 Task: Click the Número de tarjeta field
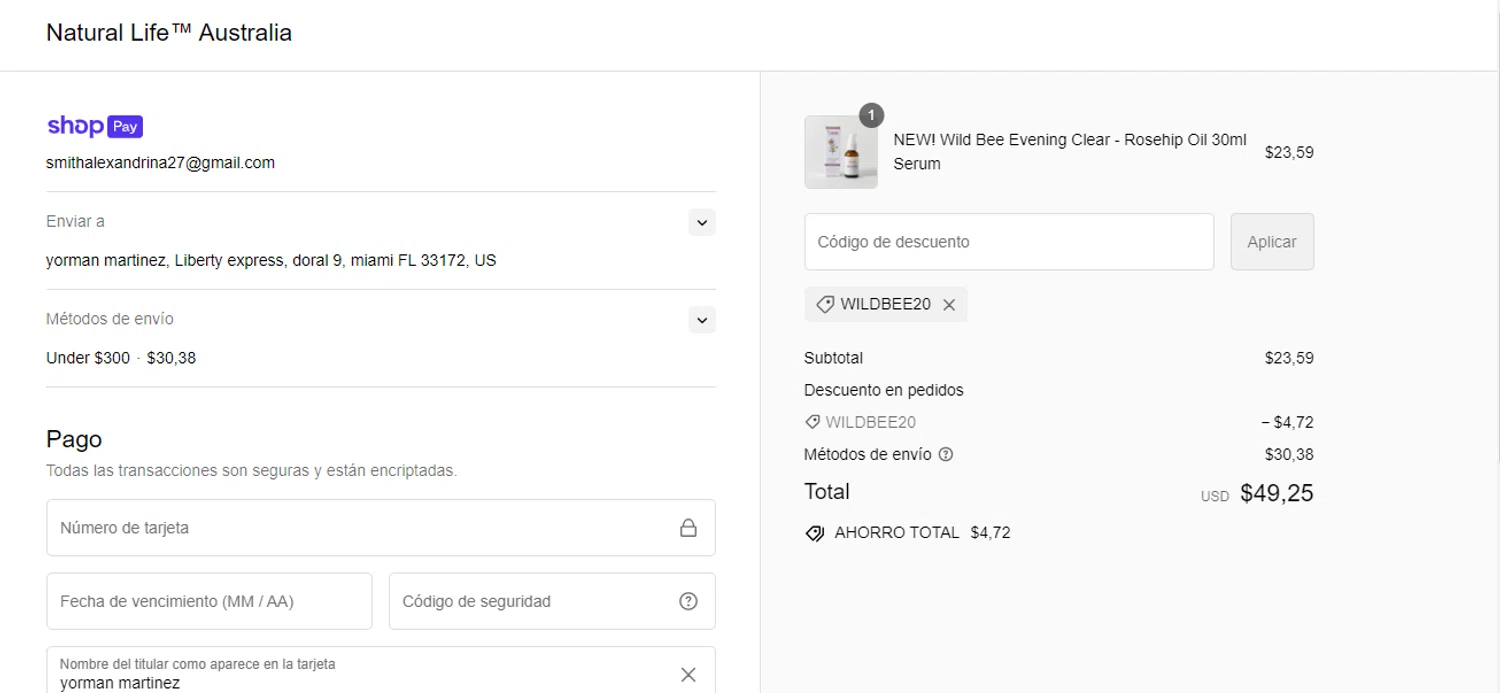(360, 528)
